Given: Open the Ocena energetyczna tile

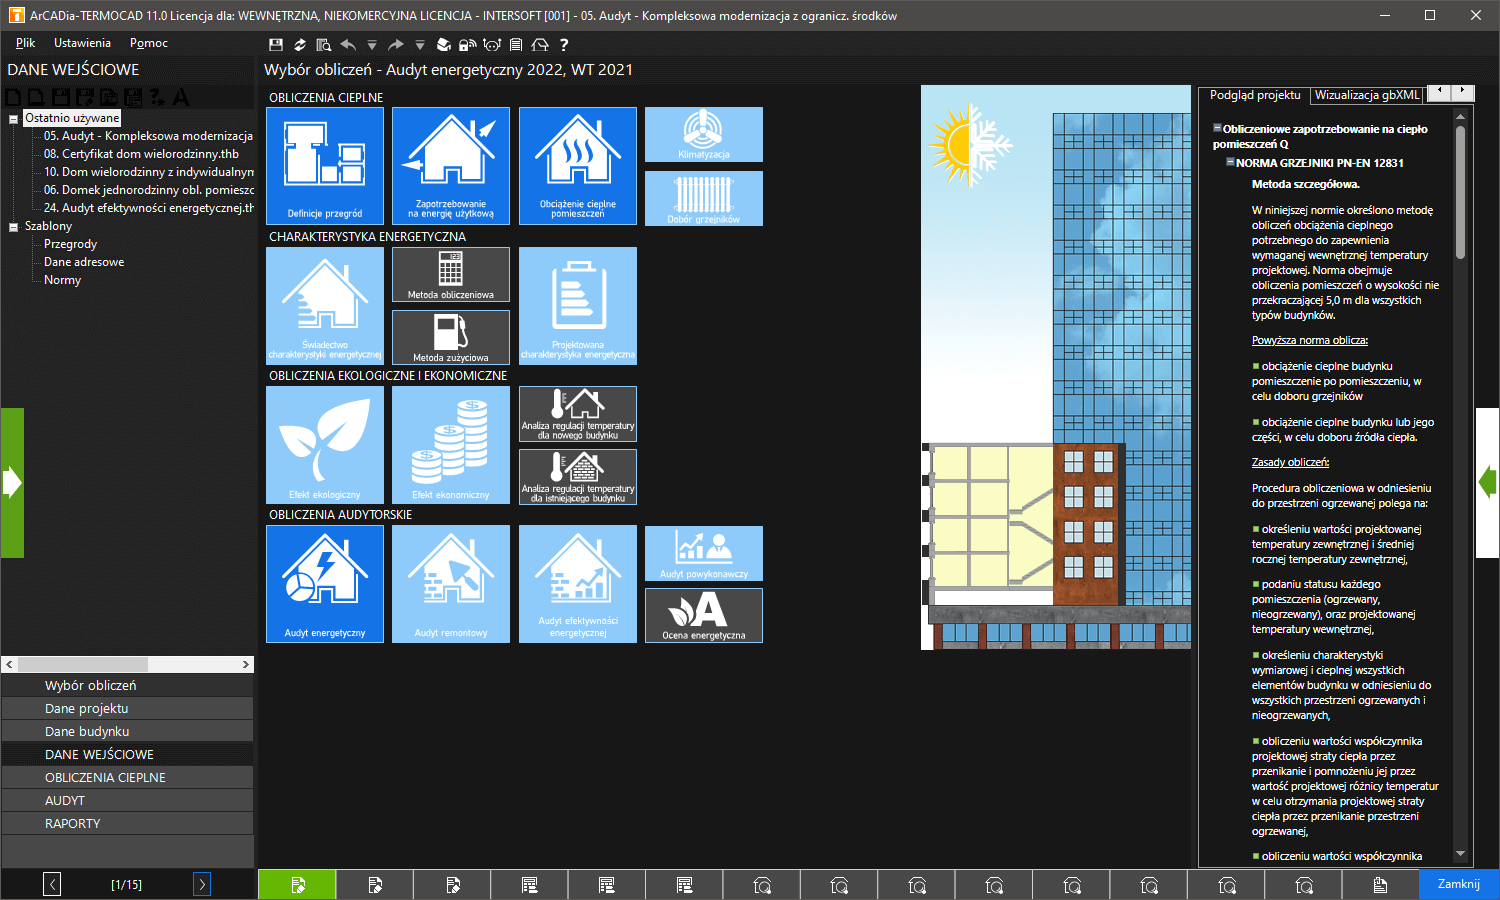Looking at the screenshot, I should click(704, 615).
